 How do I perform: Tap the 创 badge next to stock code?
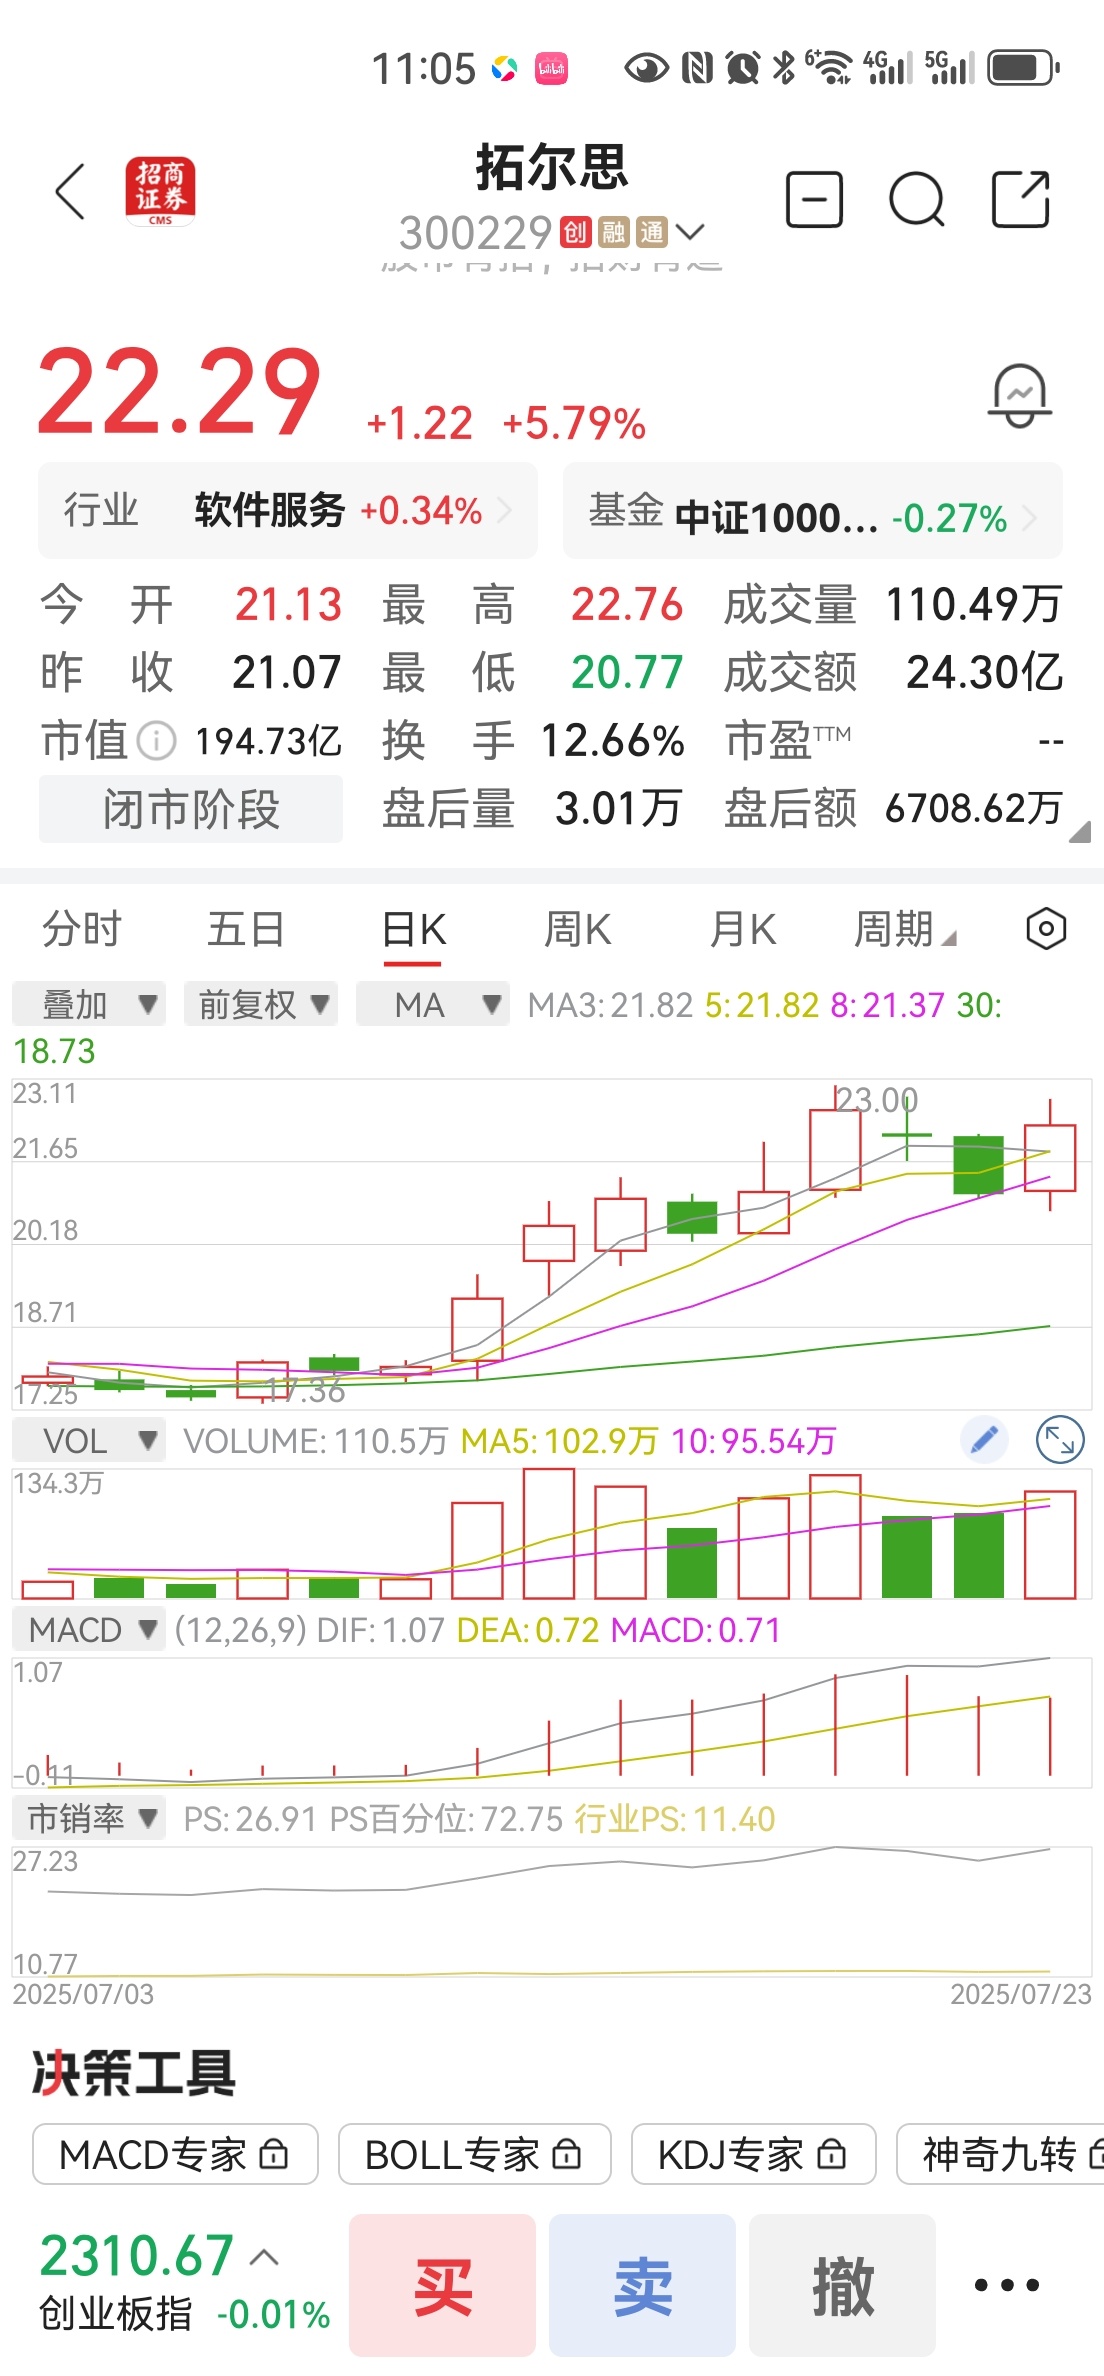575,232
